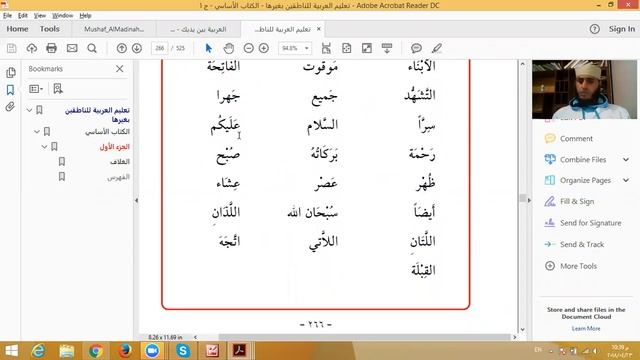The image size is (640, 360).
Task: Click the page number field showing 266
Action: (x=160, y=48)
